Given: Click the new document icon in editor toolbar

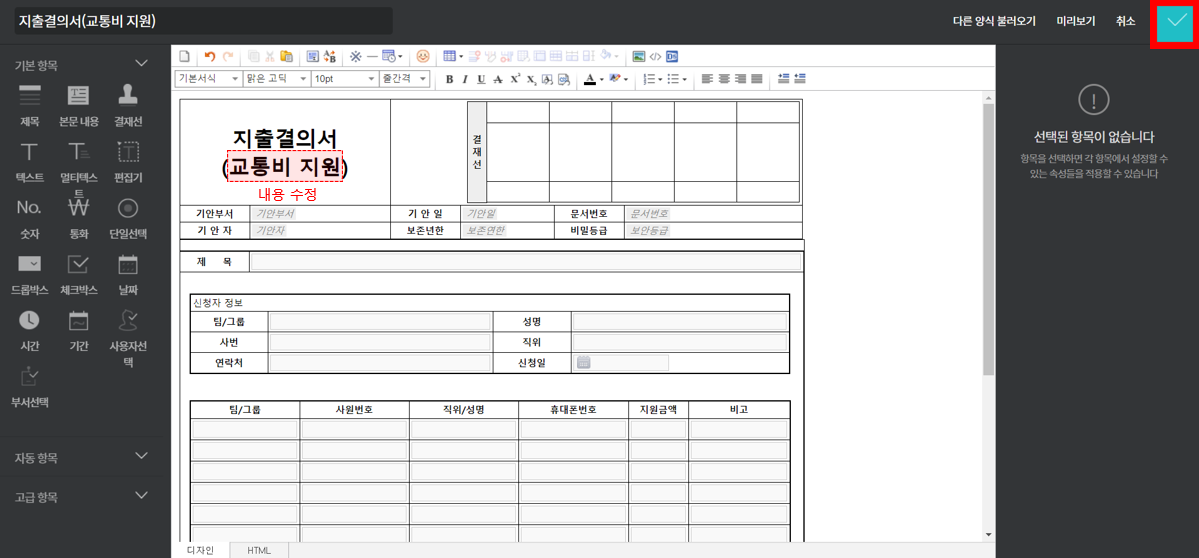Looking at the screenshot, I should tap(184, 56).
